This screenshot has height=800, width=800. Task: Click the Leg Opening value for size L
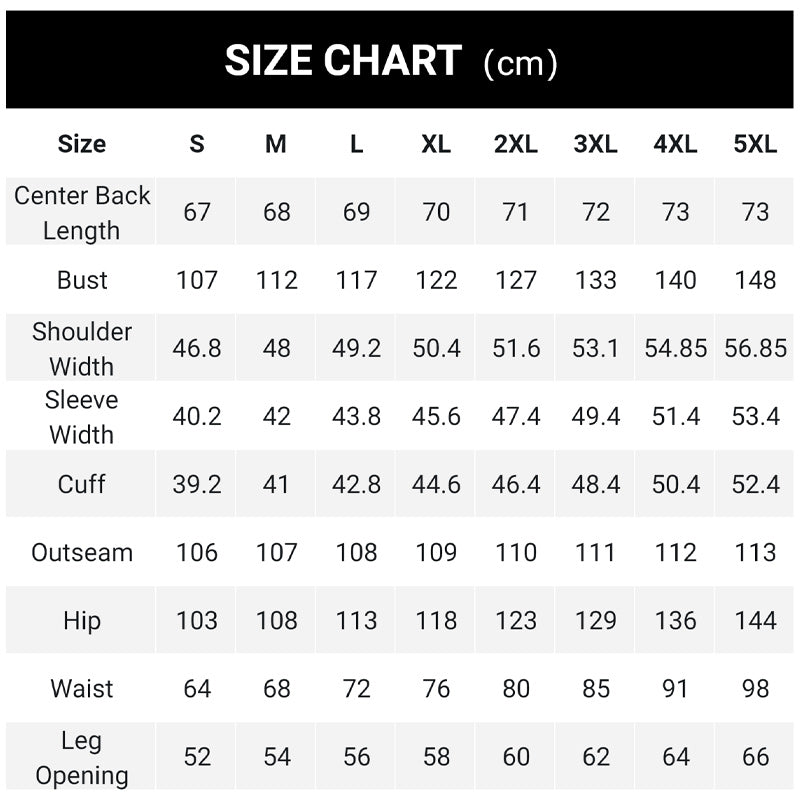click(x=357, y=757)
